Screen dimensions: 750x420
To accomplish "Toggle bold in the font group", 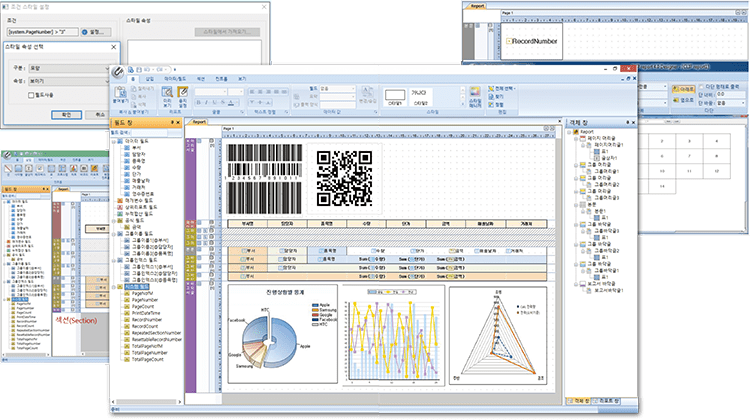I will pos(199,102).
